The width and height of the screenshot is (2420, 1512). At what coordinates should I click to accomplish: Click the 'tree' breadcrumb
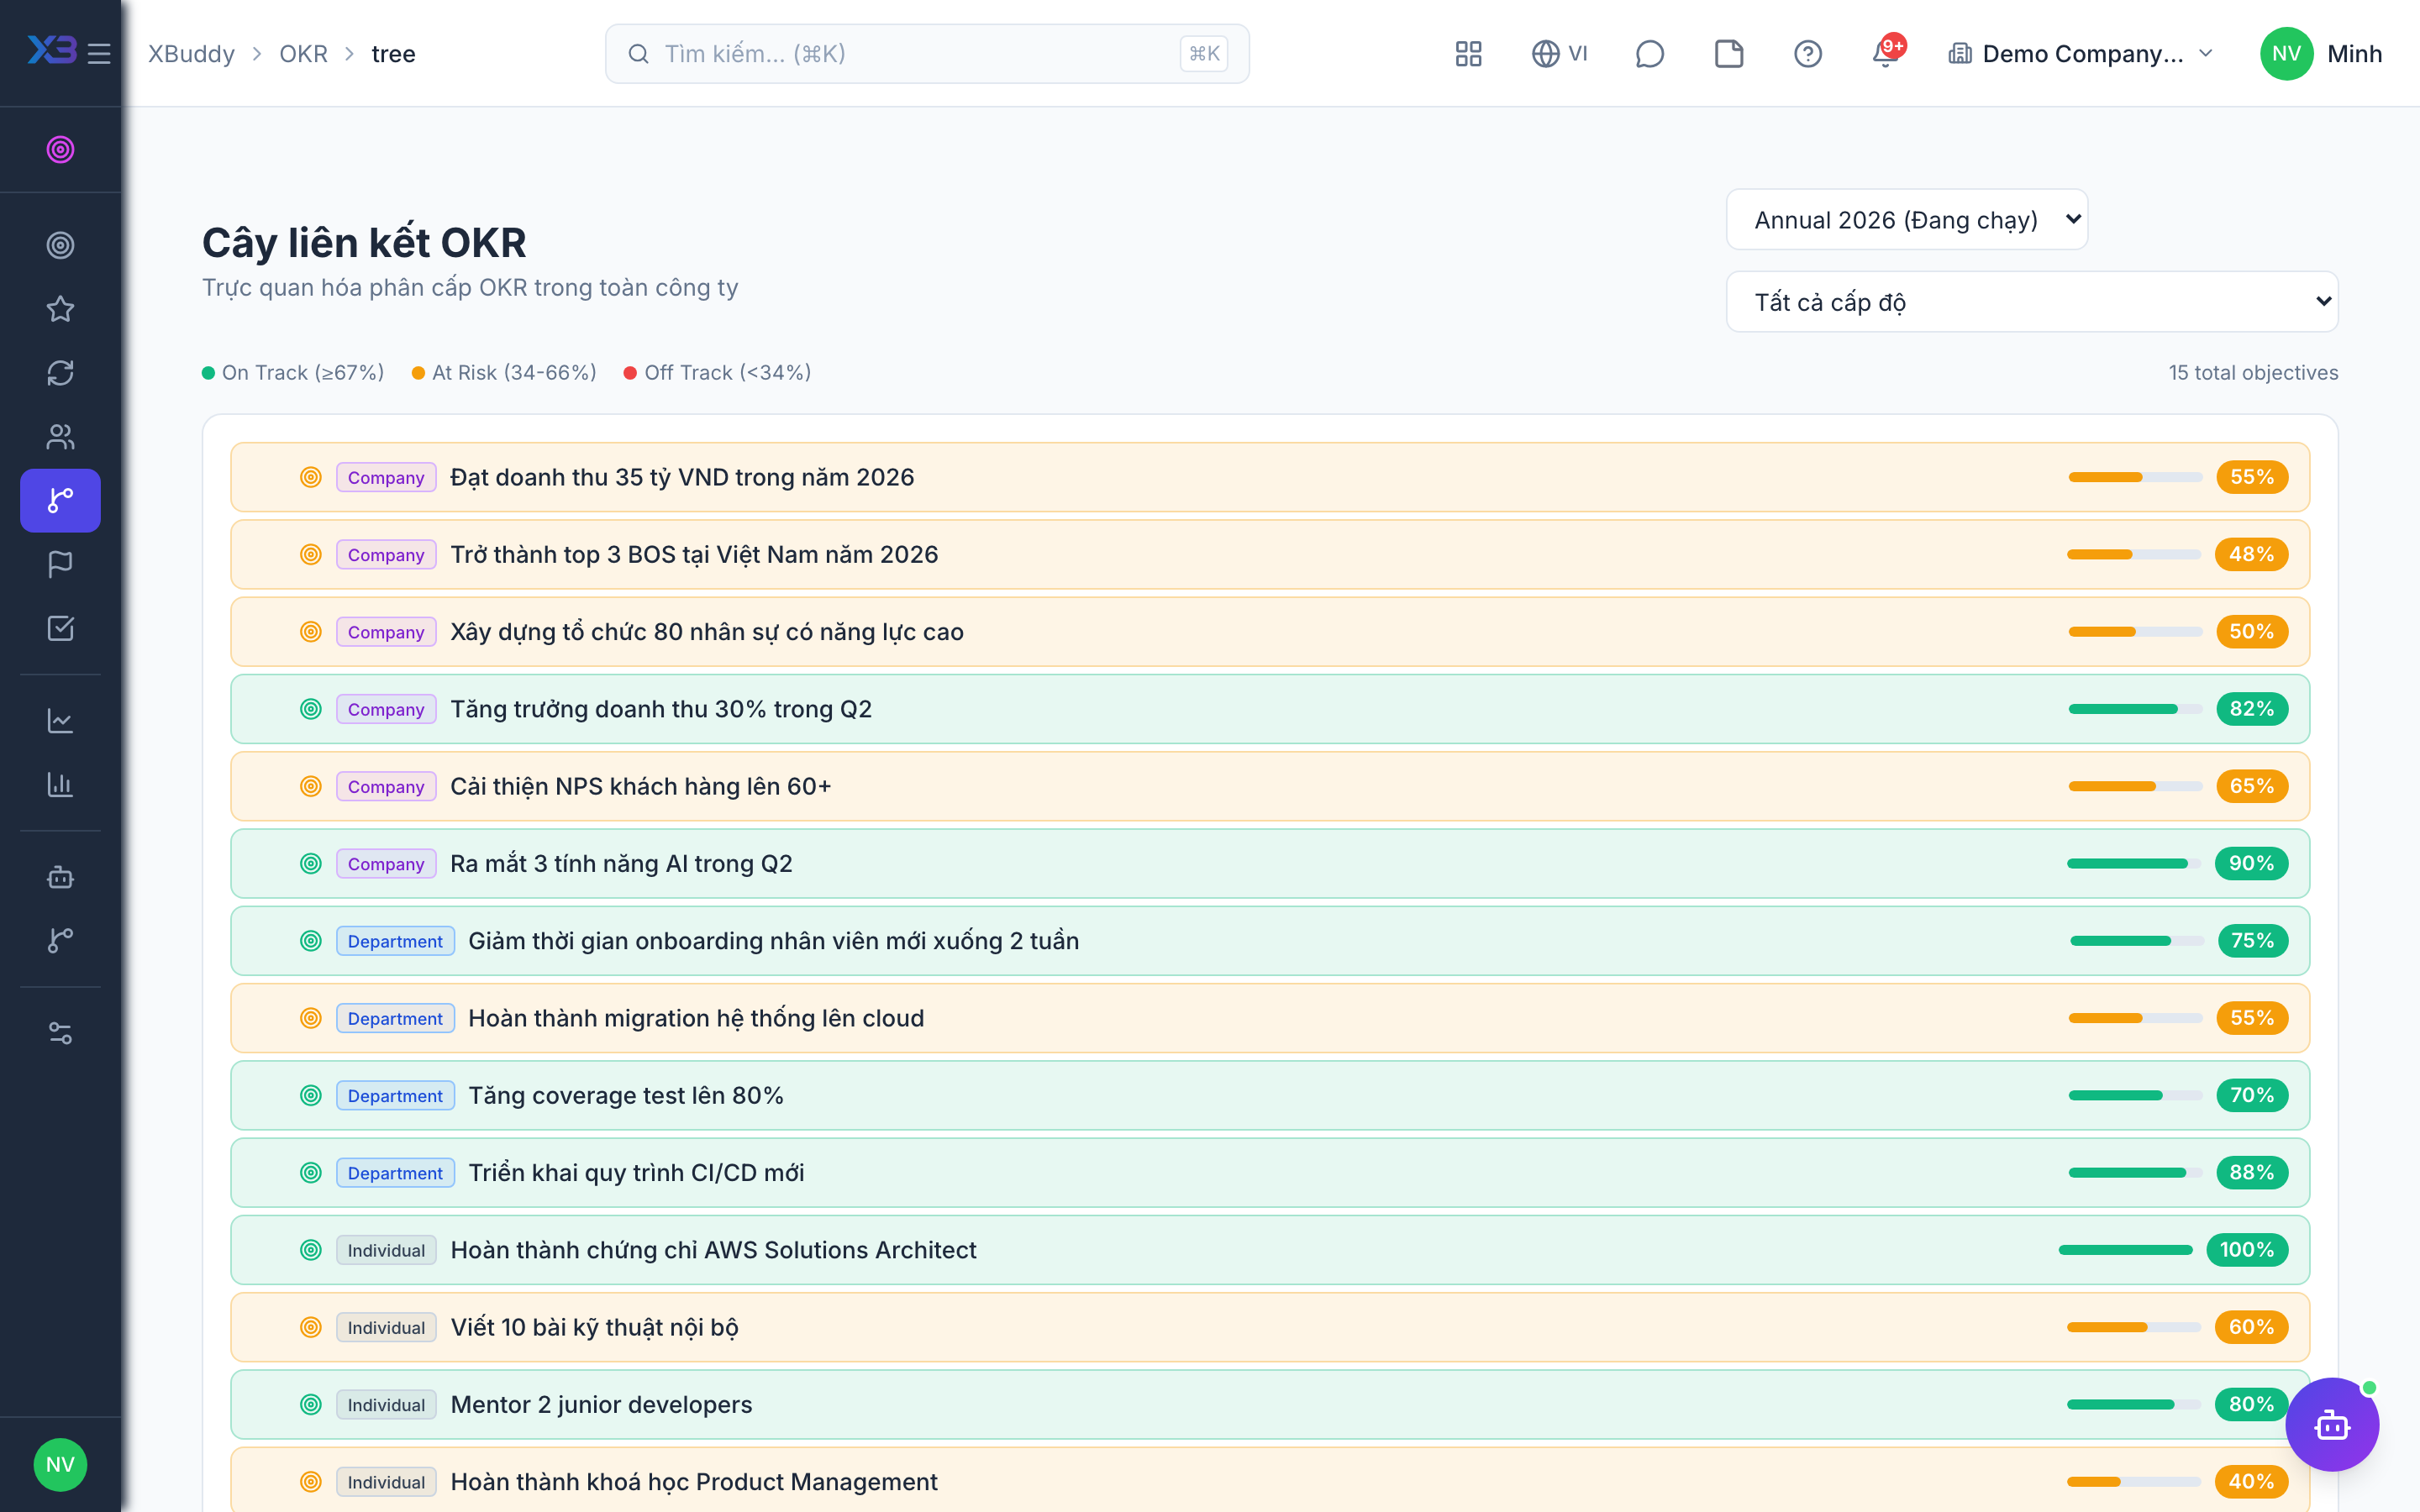(x=393, y=53)
